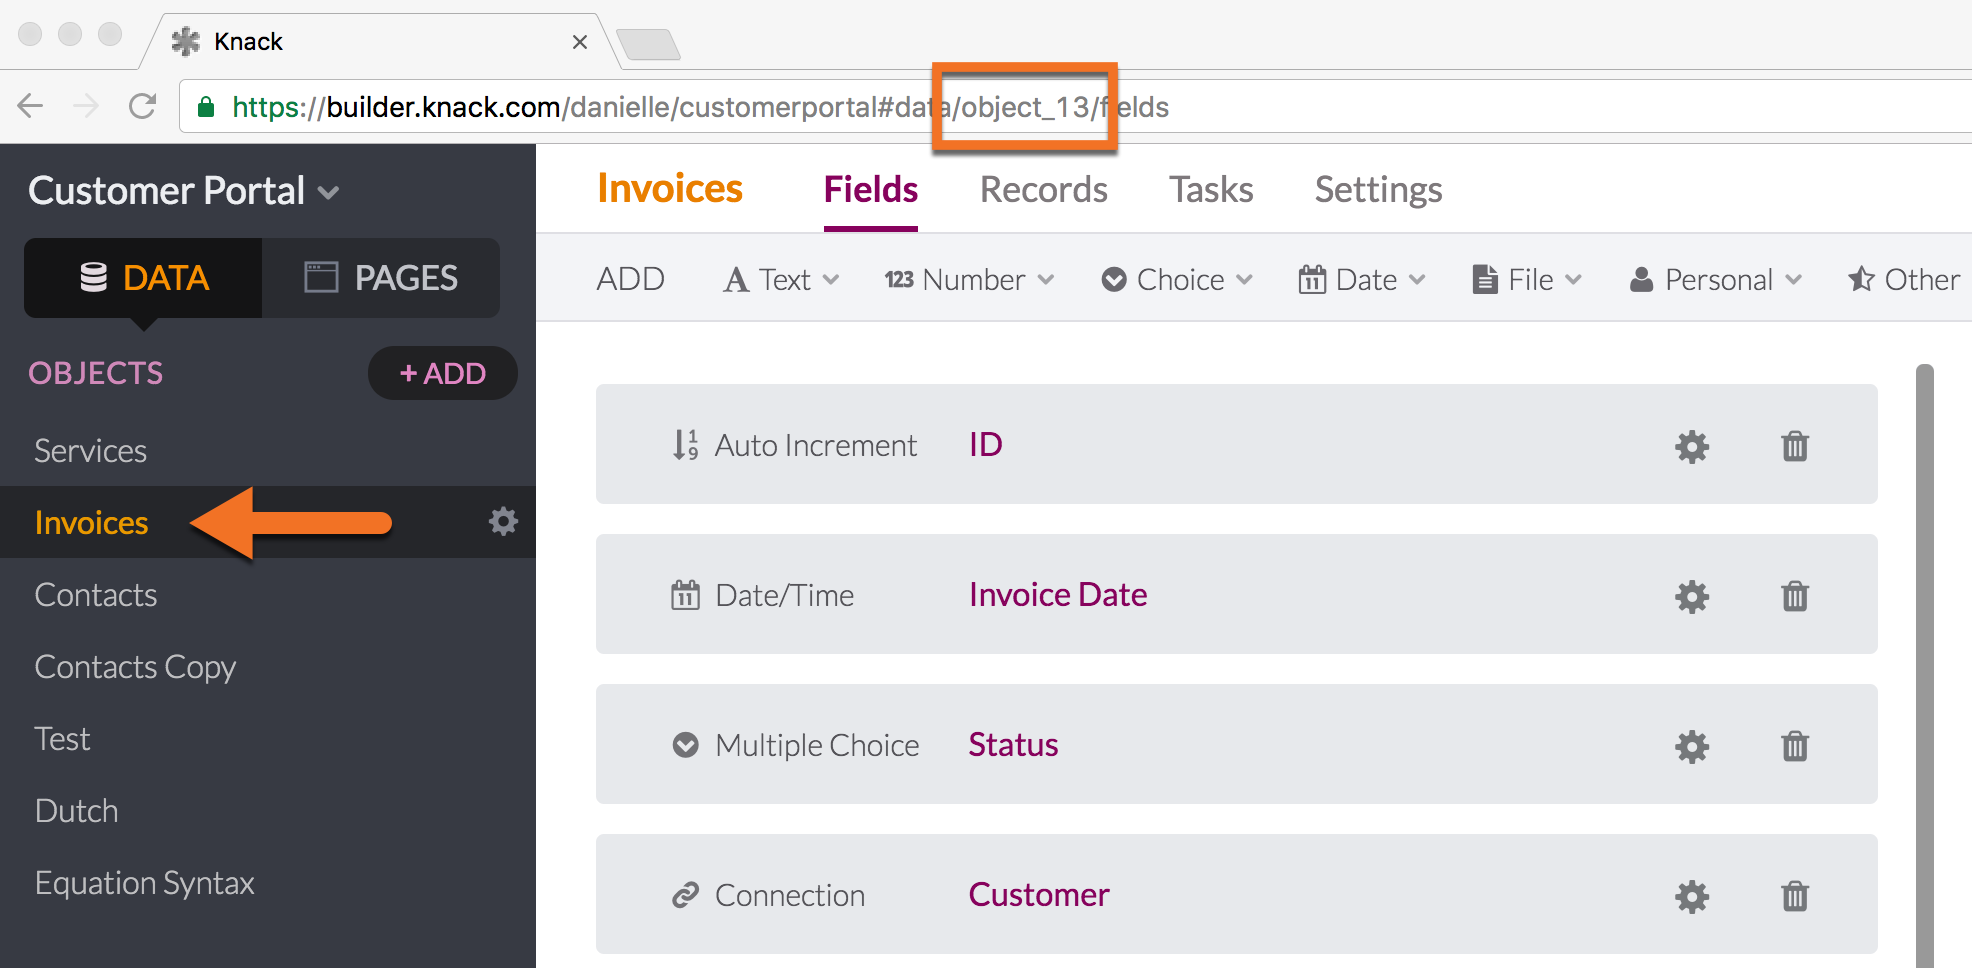The image size is (1972, 968).
Task: Open the Customer Portal app dropdown
Action: point(184,191)
